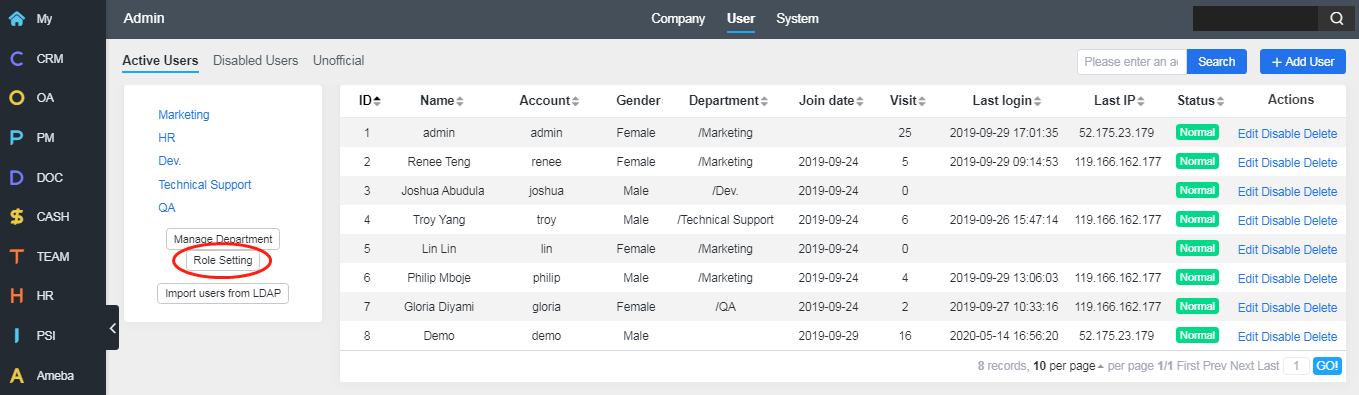Open the 10 per page dropdown

(1069, 366)
